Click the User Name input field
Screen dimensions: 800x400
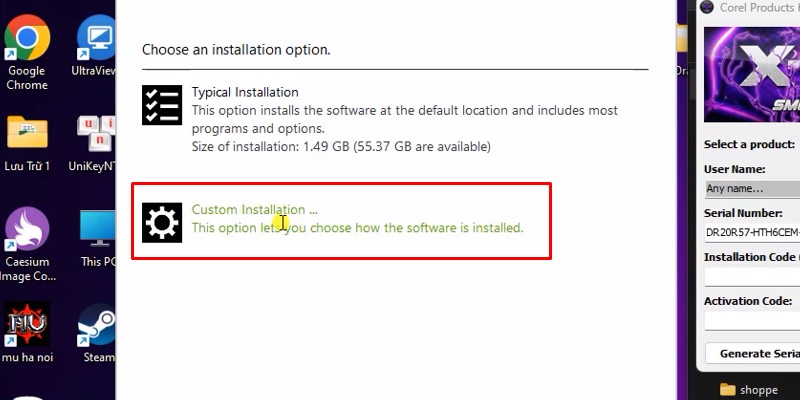[752, 188]
